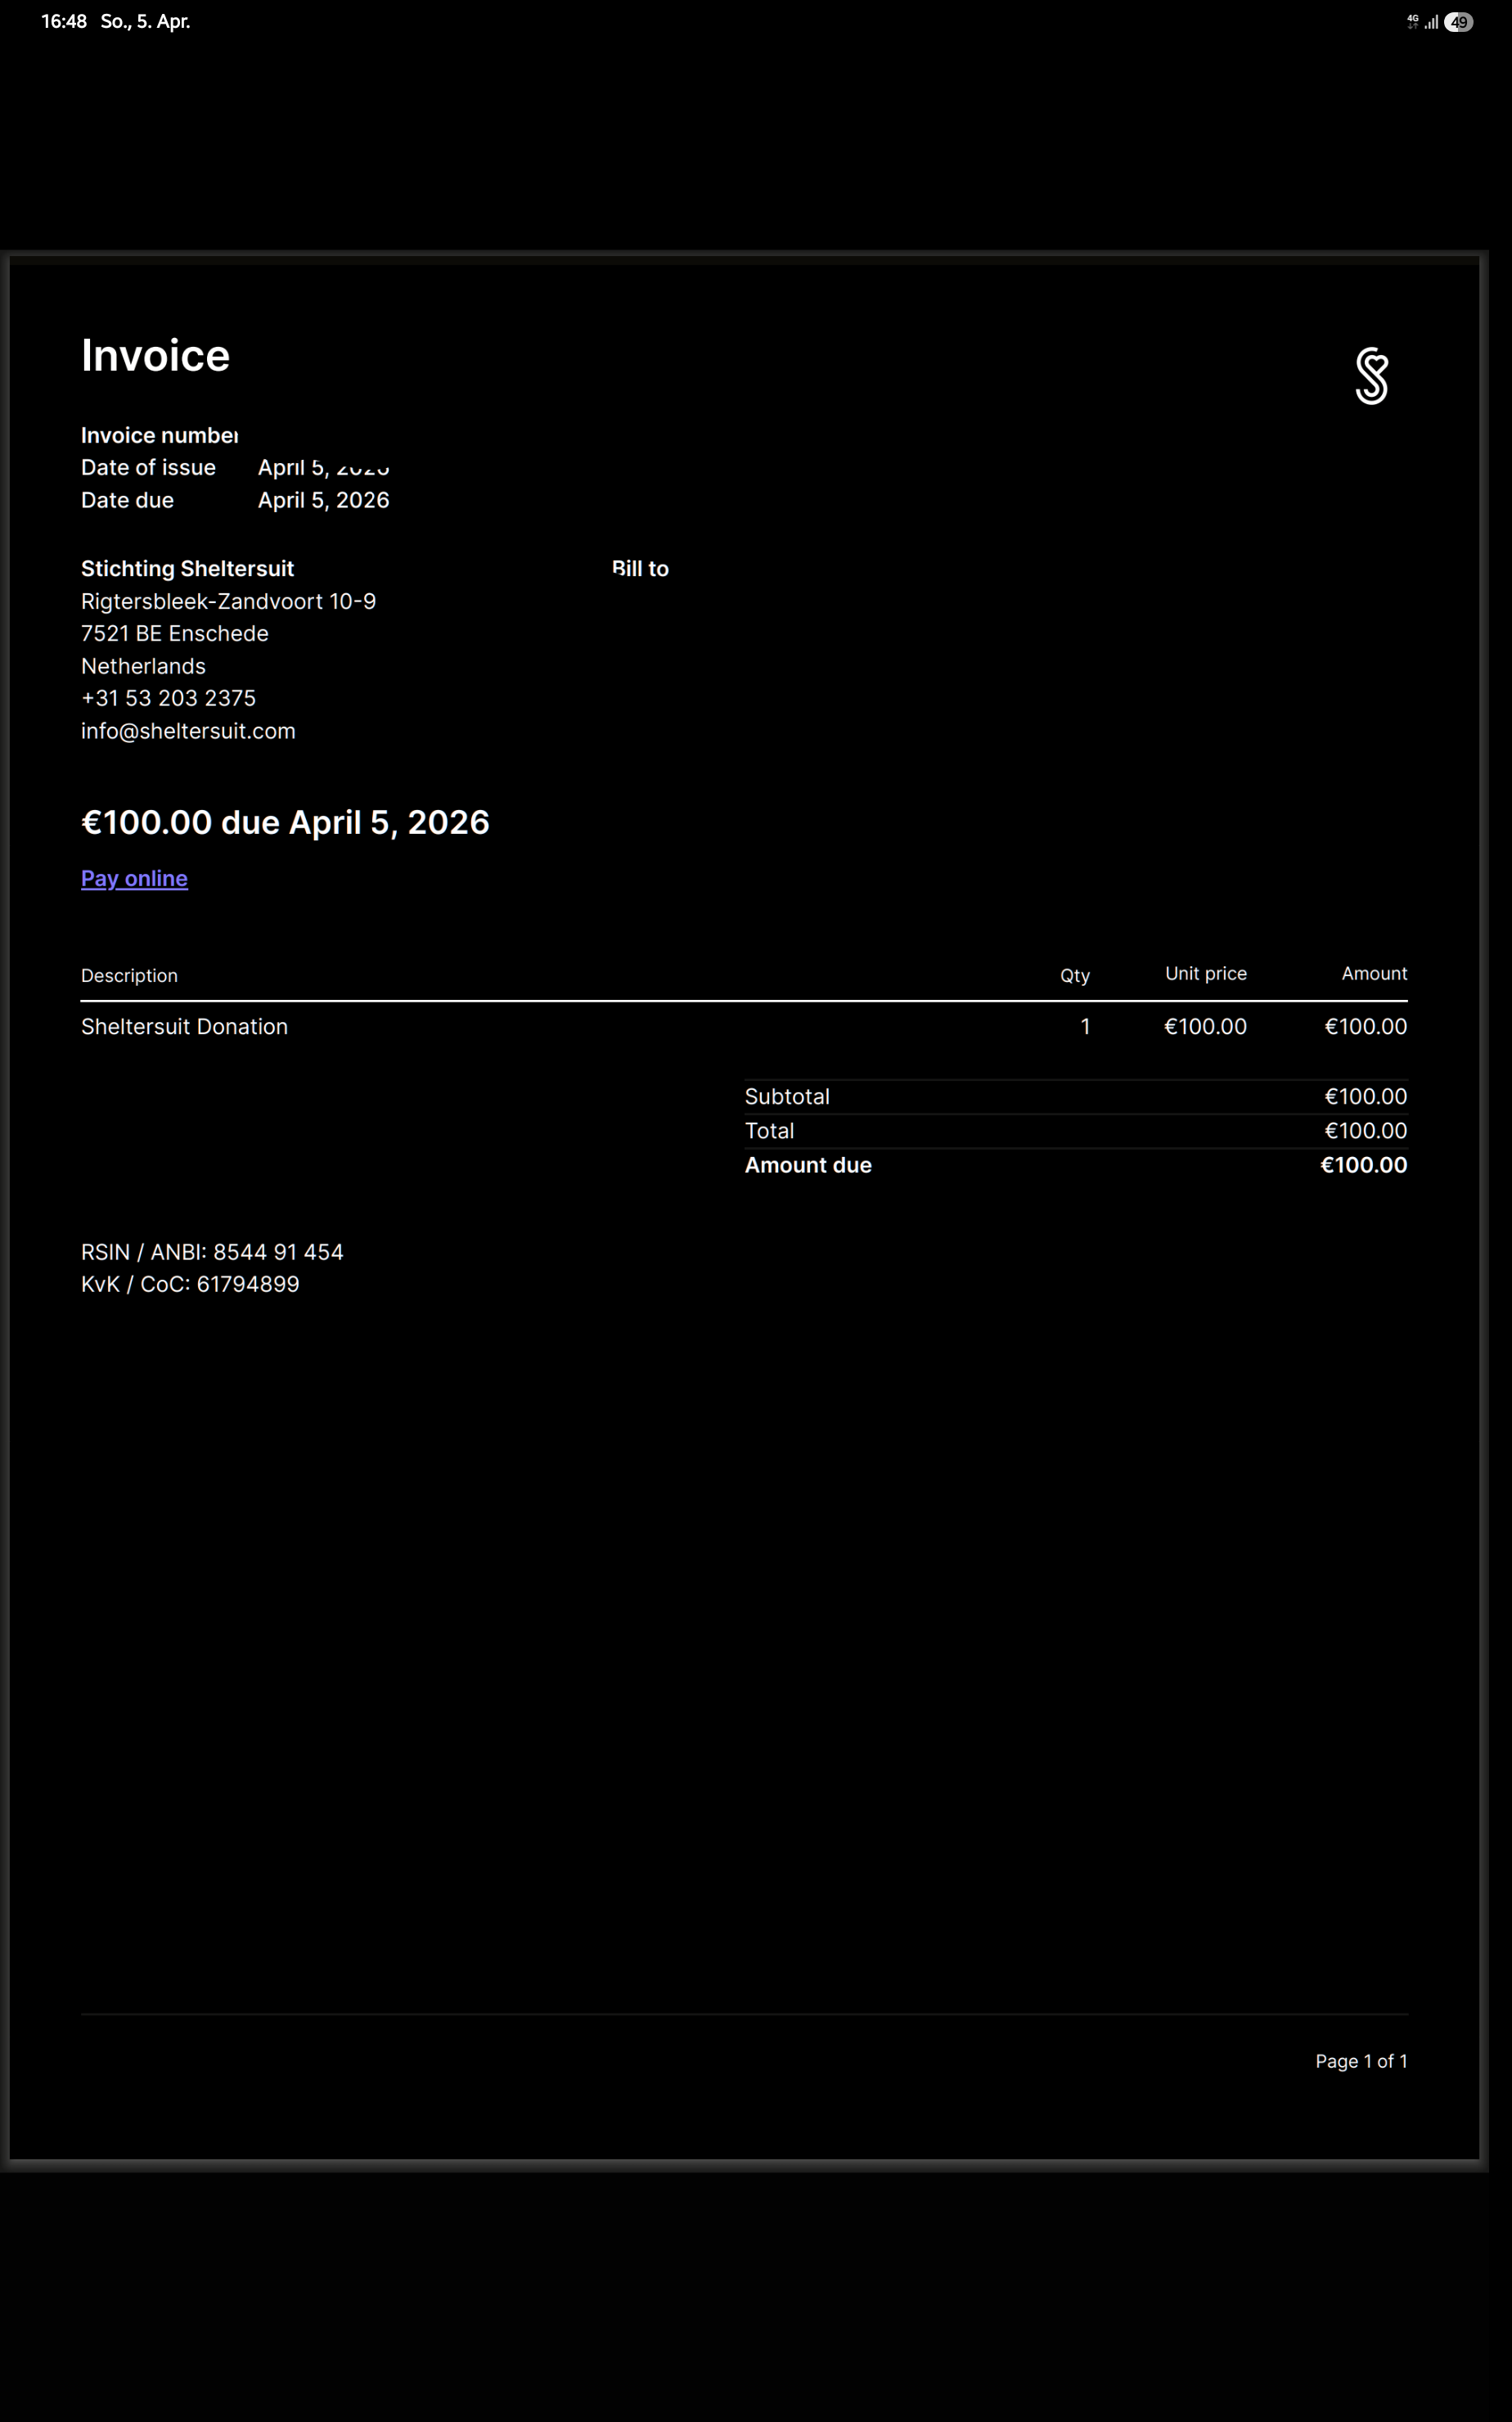Select the Date due value April 5, 2026
1512x2422 pixels.
click(323, 500)
